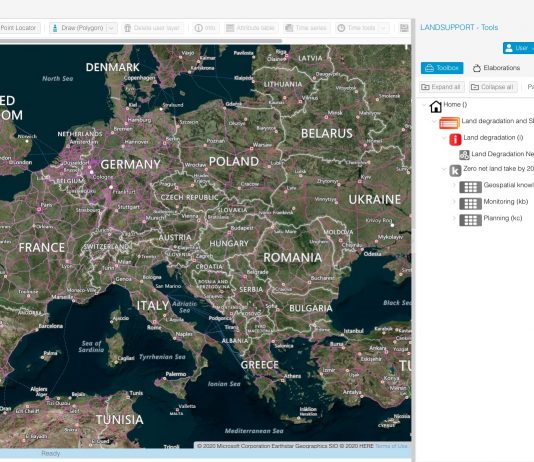Image resolution: width=534 pixels, height=462 pixels.
Task: Open the Time tools dropdown arrow
Action: point(384,28)
